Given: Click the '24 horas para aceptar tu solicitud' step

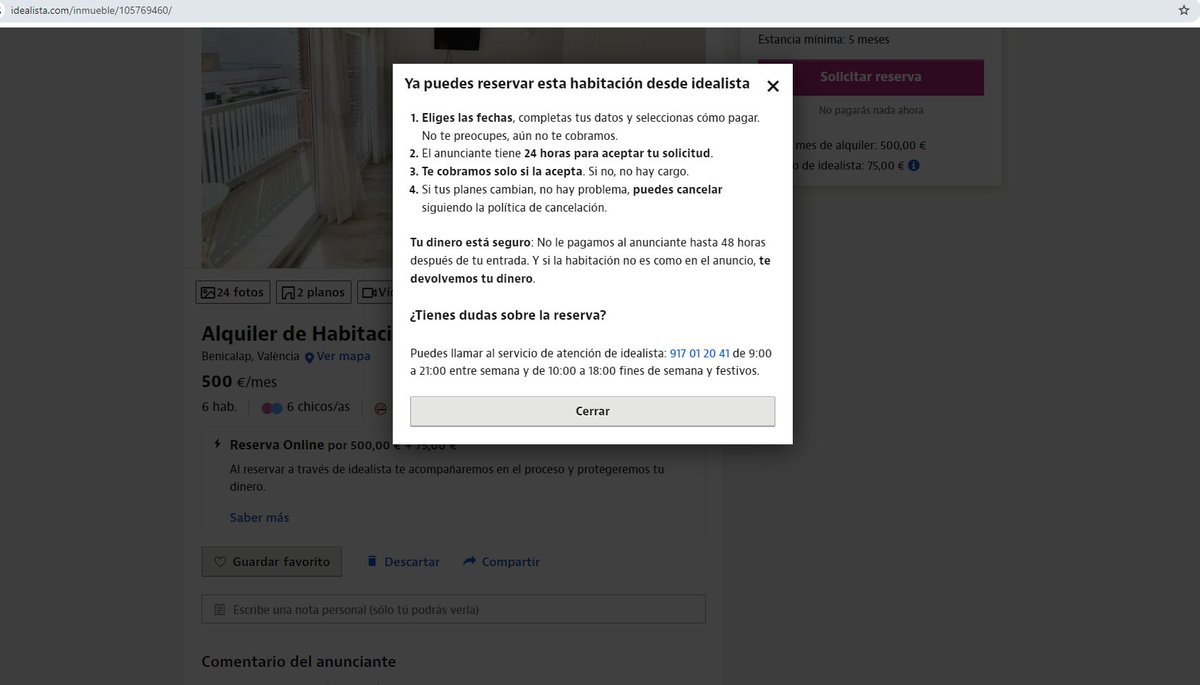Looking at the screenshot, I should click(x=617, y=154).
